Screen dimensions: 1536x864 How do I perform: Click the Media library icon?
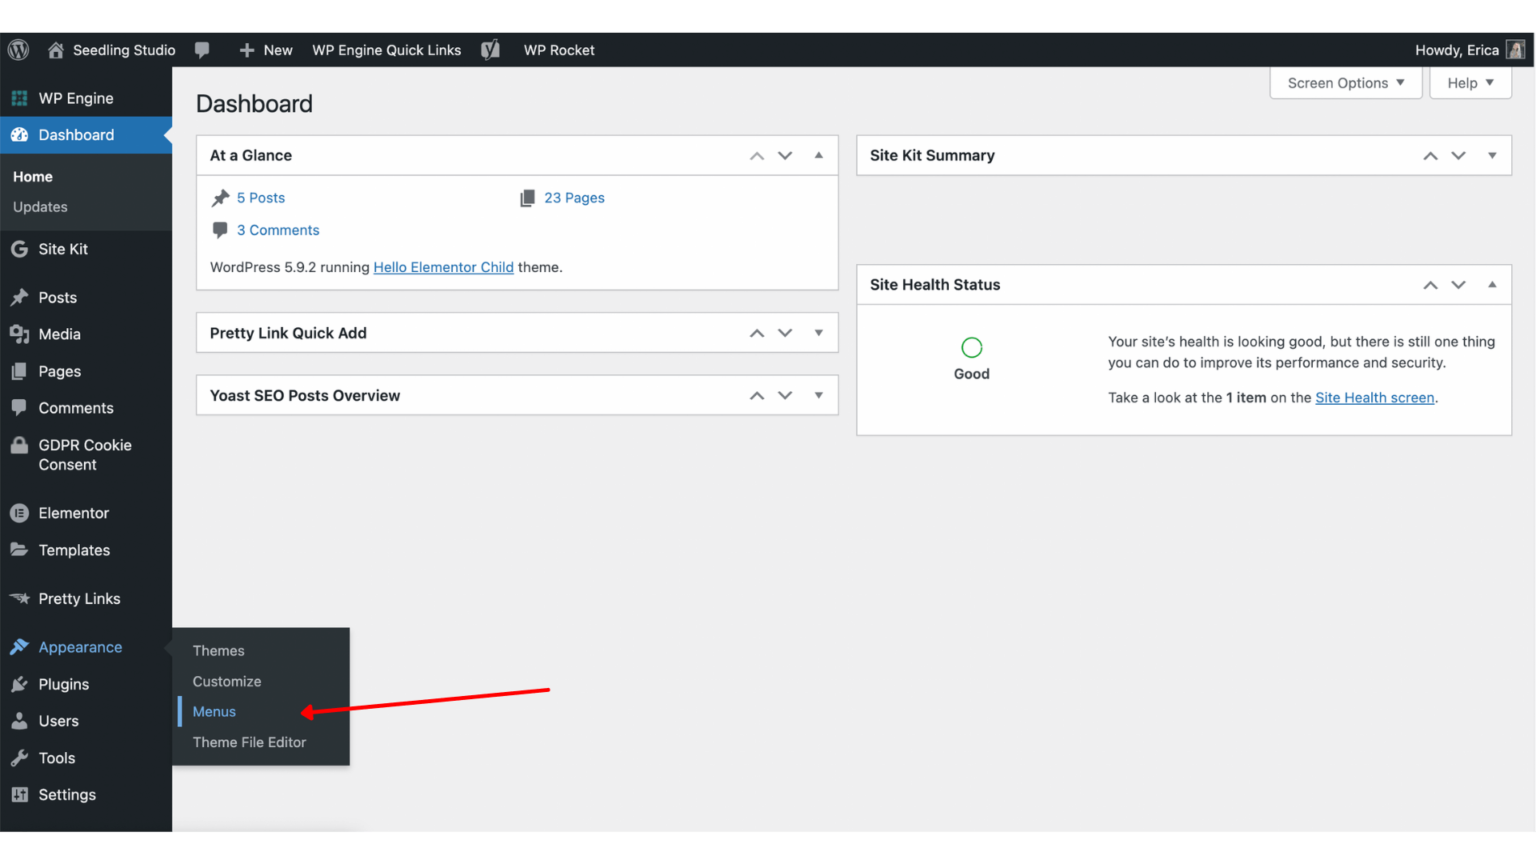20,334
